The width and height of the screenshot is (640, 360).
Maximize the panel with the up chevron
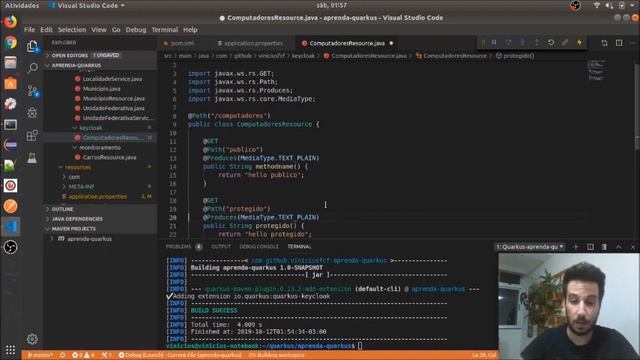(x=619, y=247)
